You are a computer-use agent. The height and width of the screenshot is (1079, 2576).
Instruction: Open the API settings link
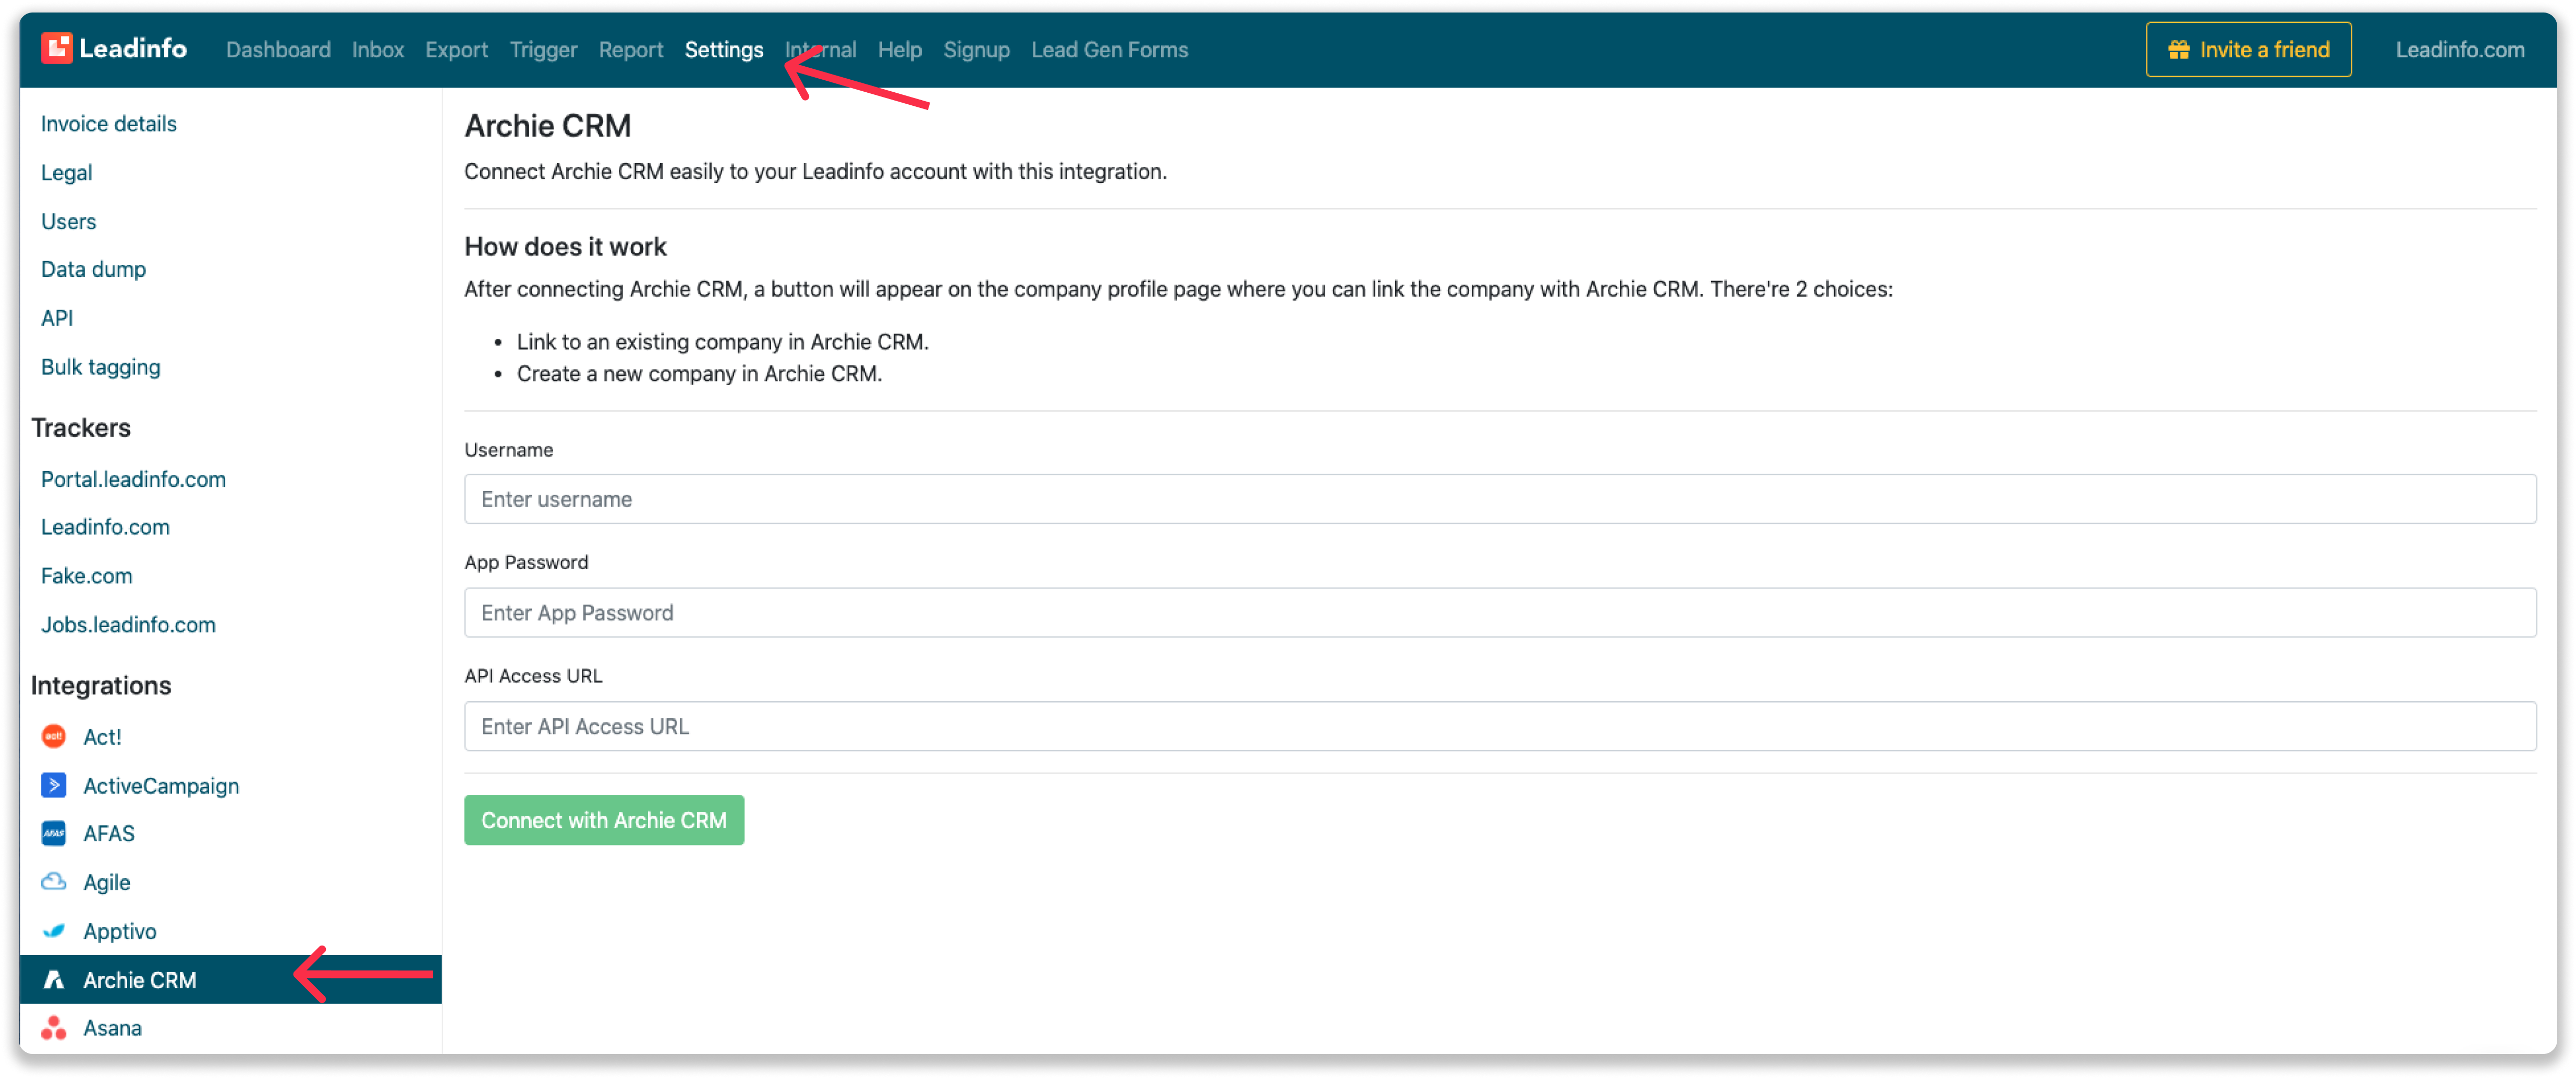coord(57,318)
